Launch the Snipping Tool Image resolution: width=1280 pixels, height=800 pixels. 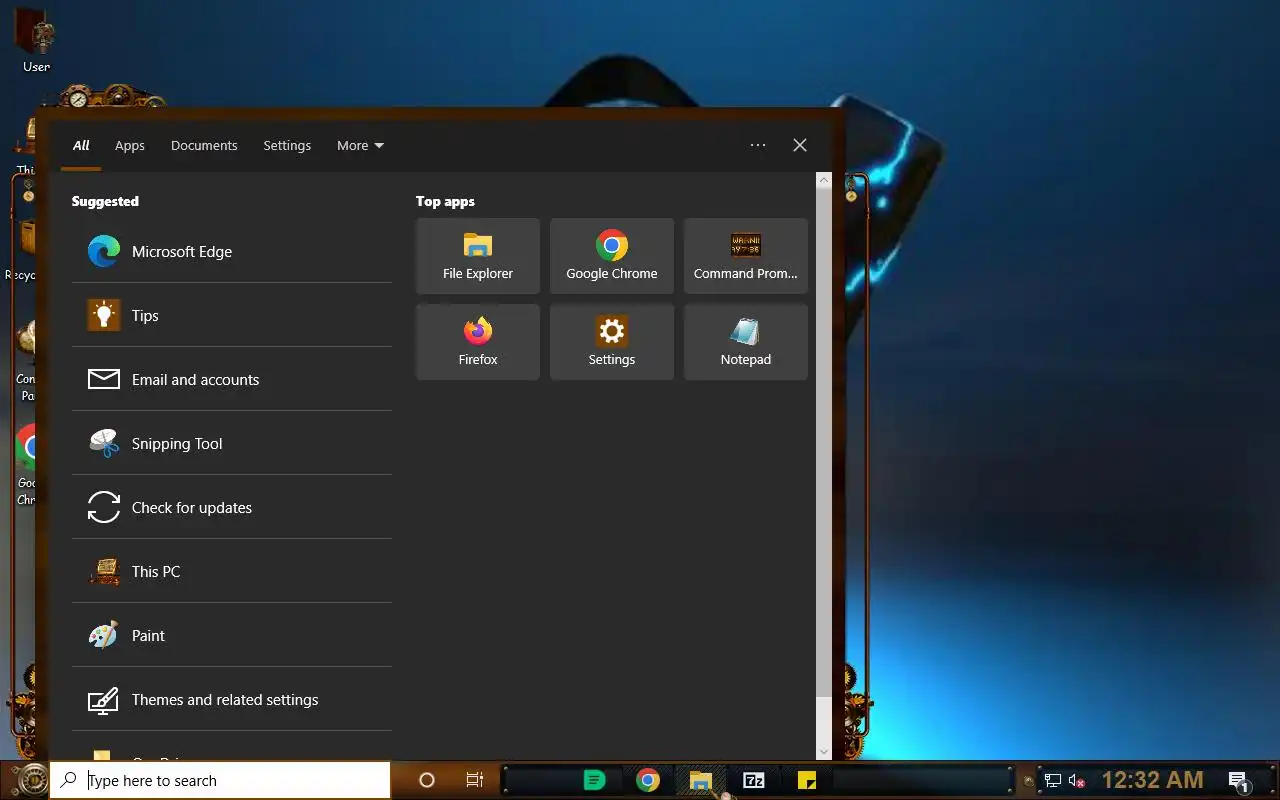[231, 443]
